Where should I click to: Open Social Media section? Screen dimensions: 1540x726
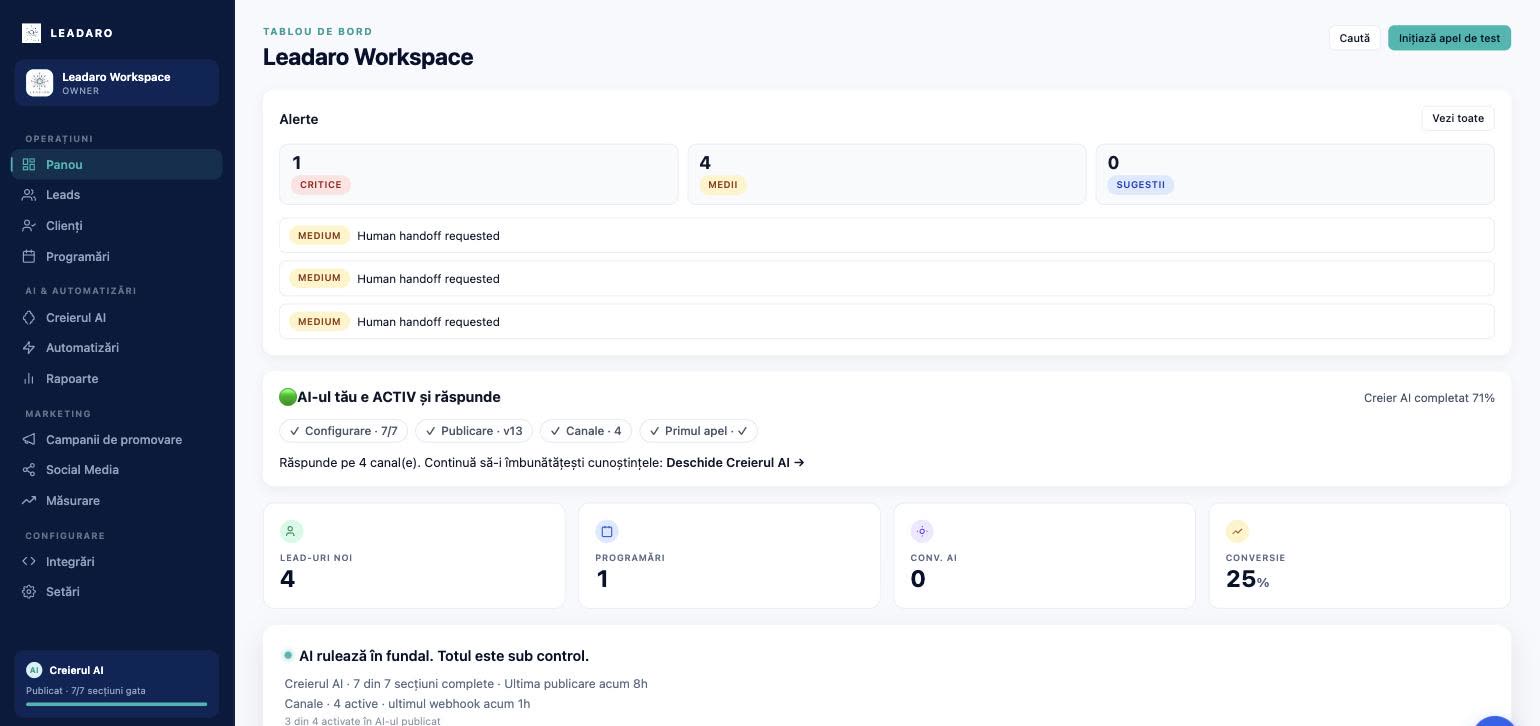[117, 470]
